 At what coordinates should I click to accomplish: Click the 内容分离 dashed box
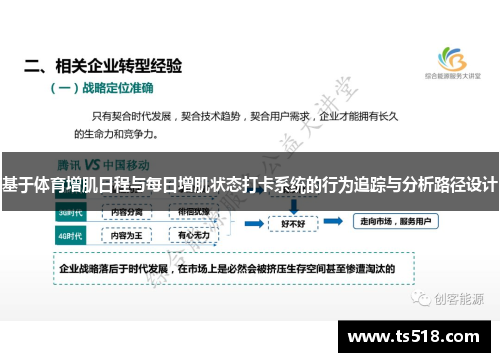click(127, 212)
